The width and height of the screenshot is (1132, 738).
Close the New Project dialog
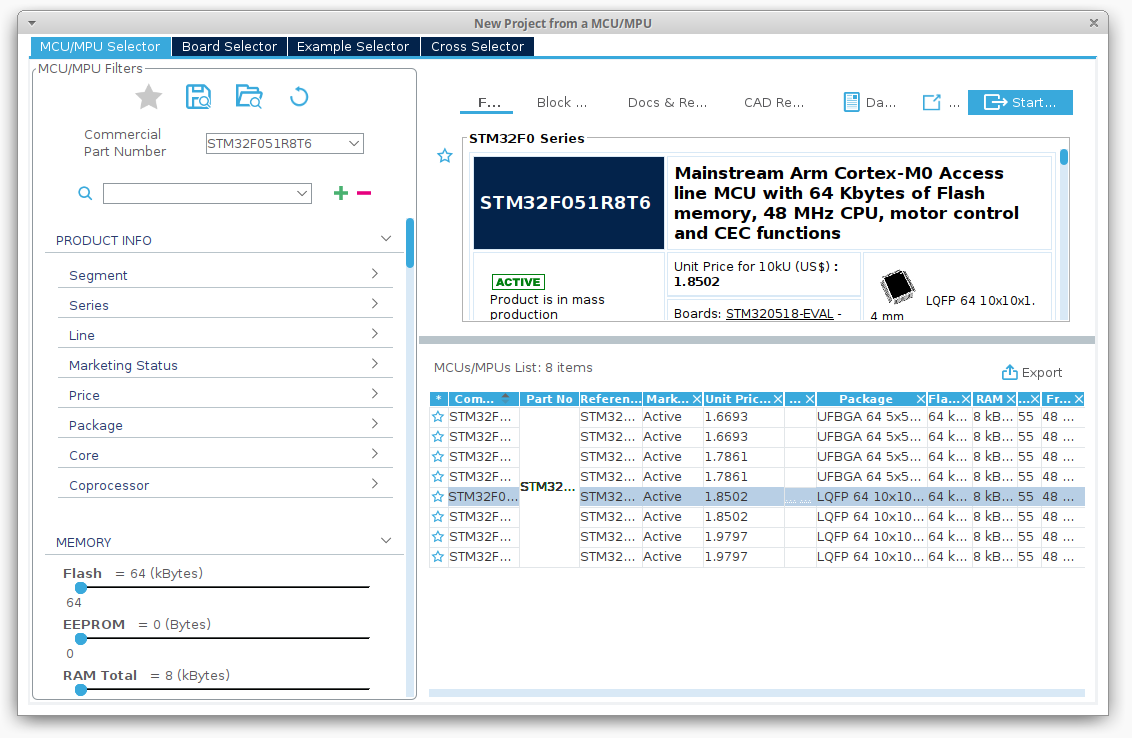coord(1094,23)
